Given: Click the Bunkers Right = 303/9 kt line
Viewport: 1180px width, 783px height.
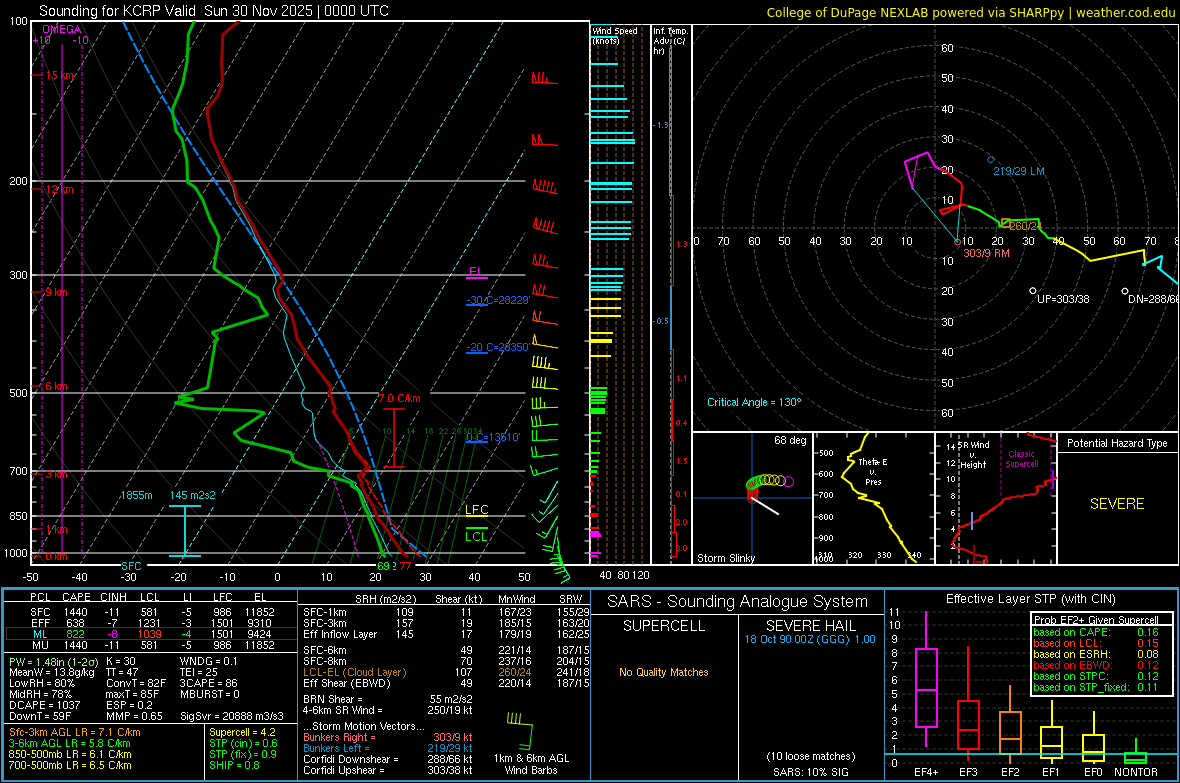Looking at the screenshot, I should click(x=388, y=737).
